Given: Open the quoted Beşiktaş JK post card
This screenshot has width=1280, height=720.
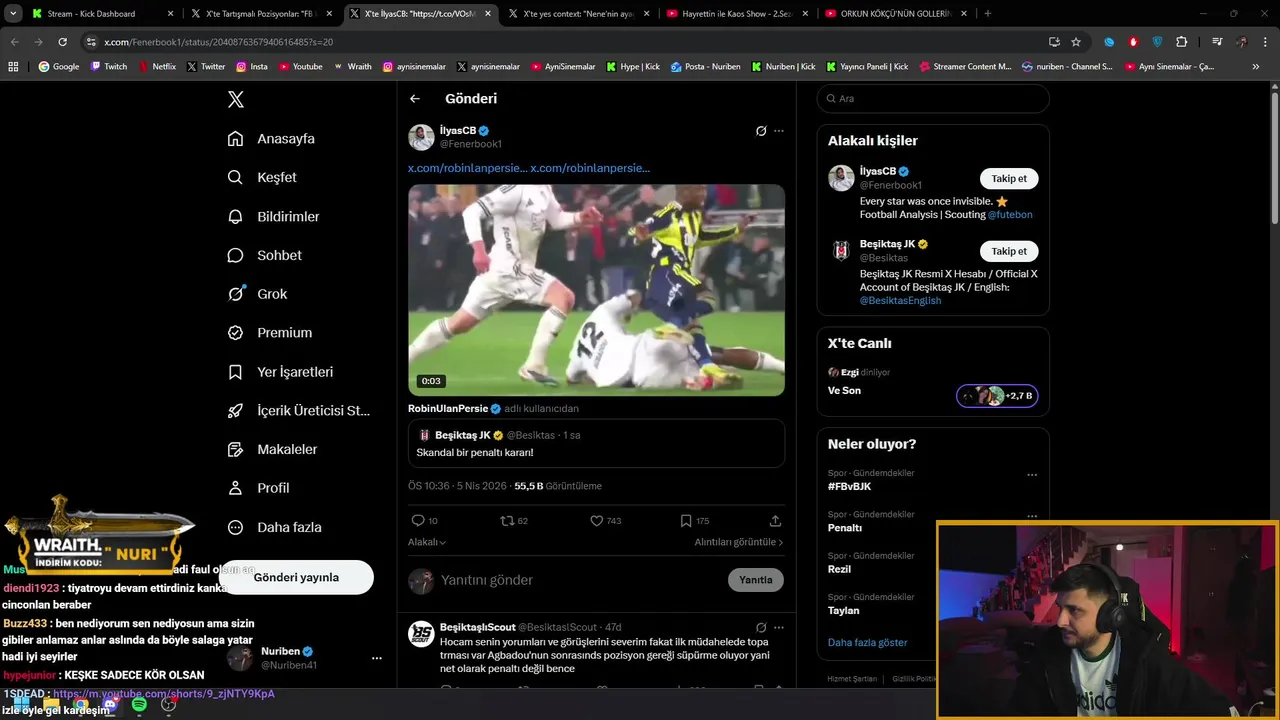Looking at the screenshot, I should [x=596, y=444].
